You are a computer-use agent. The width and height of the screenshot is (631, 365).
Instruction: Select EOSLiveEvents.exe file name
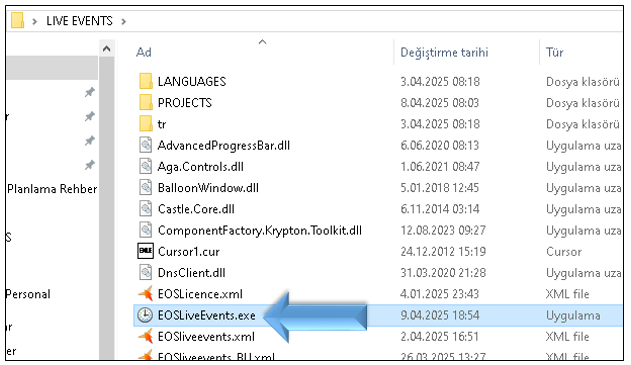(206, 315)
